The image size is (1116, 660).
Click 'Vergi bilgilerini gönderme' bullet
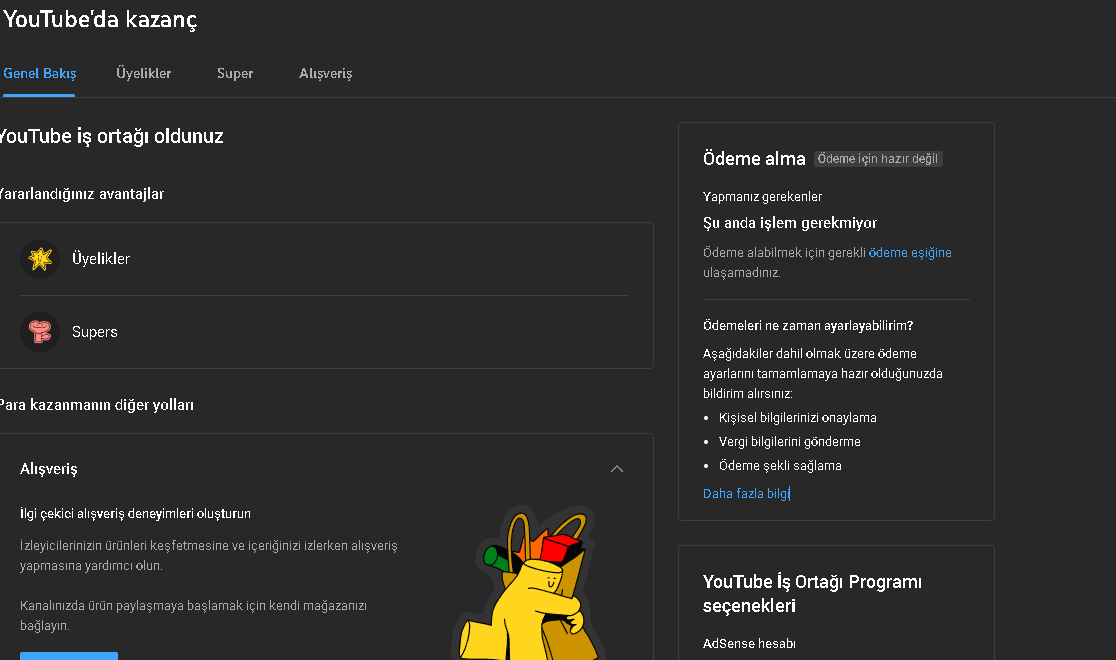[x=789, y=441]
